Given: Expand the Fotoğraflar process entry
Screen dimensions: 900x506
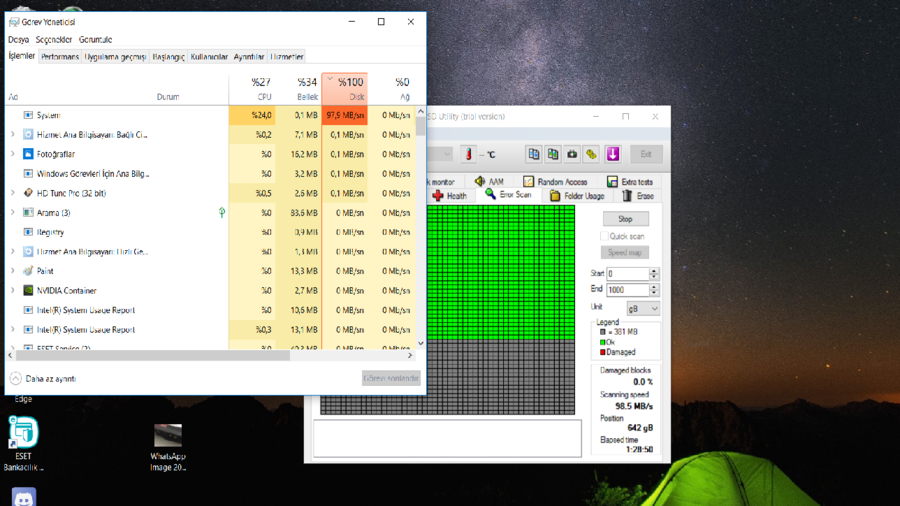Looking at the screenshot, I should click(x=13, y=154).
